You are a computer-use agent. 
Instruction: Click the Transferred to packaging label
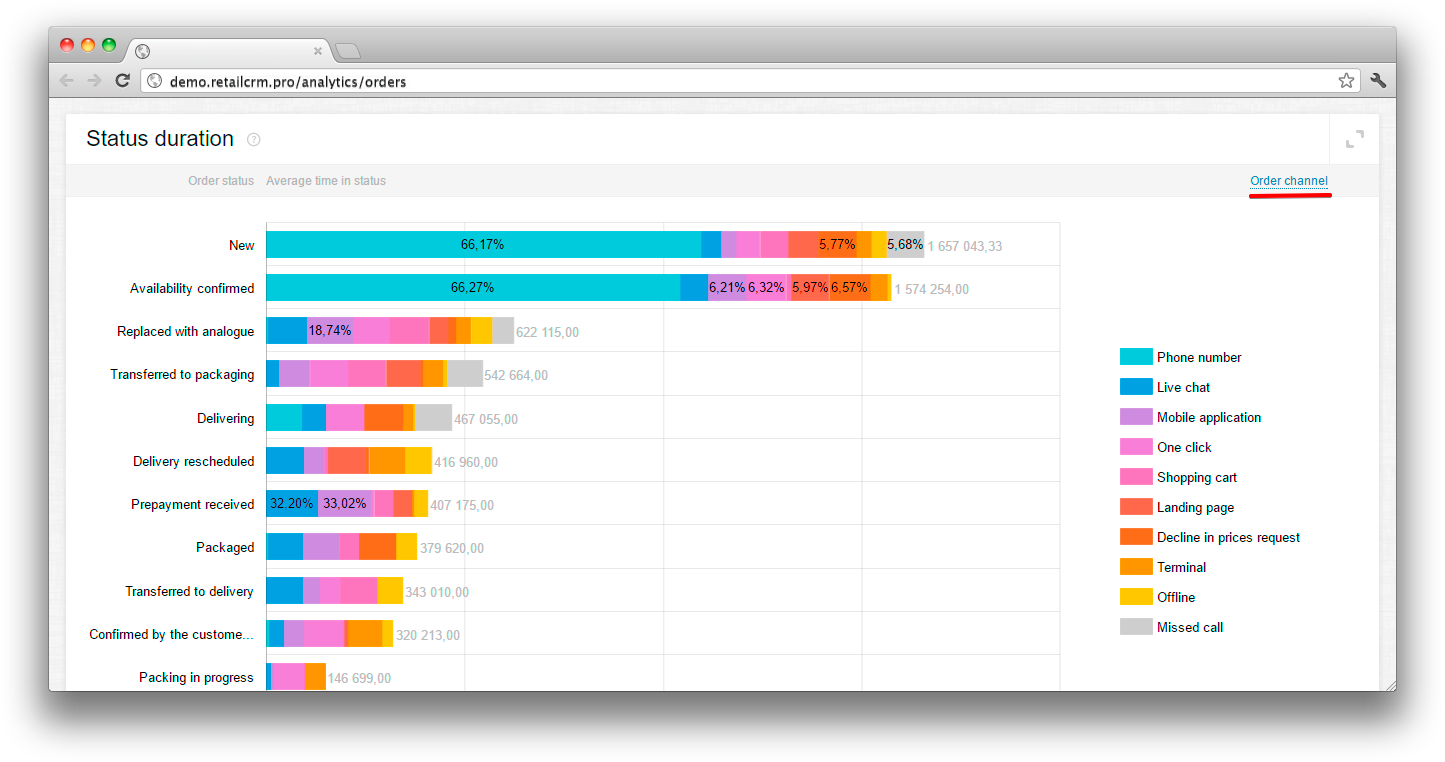click(x=182, y=375)
